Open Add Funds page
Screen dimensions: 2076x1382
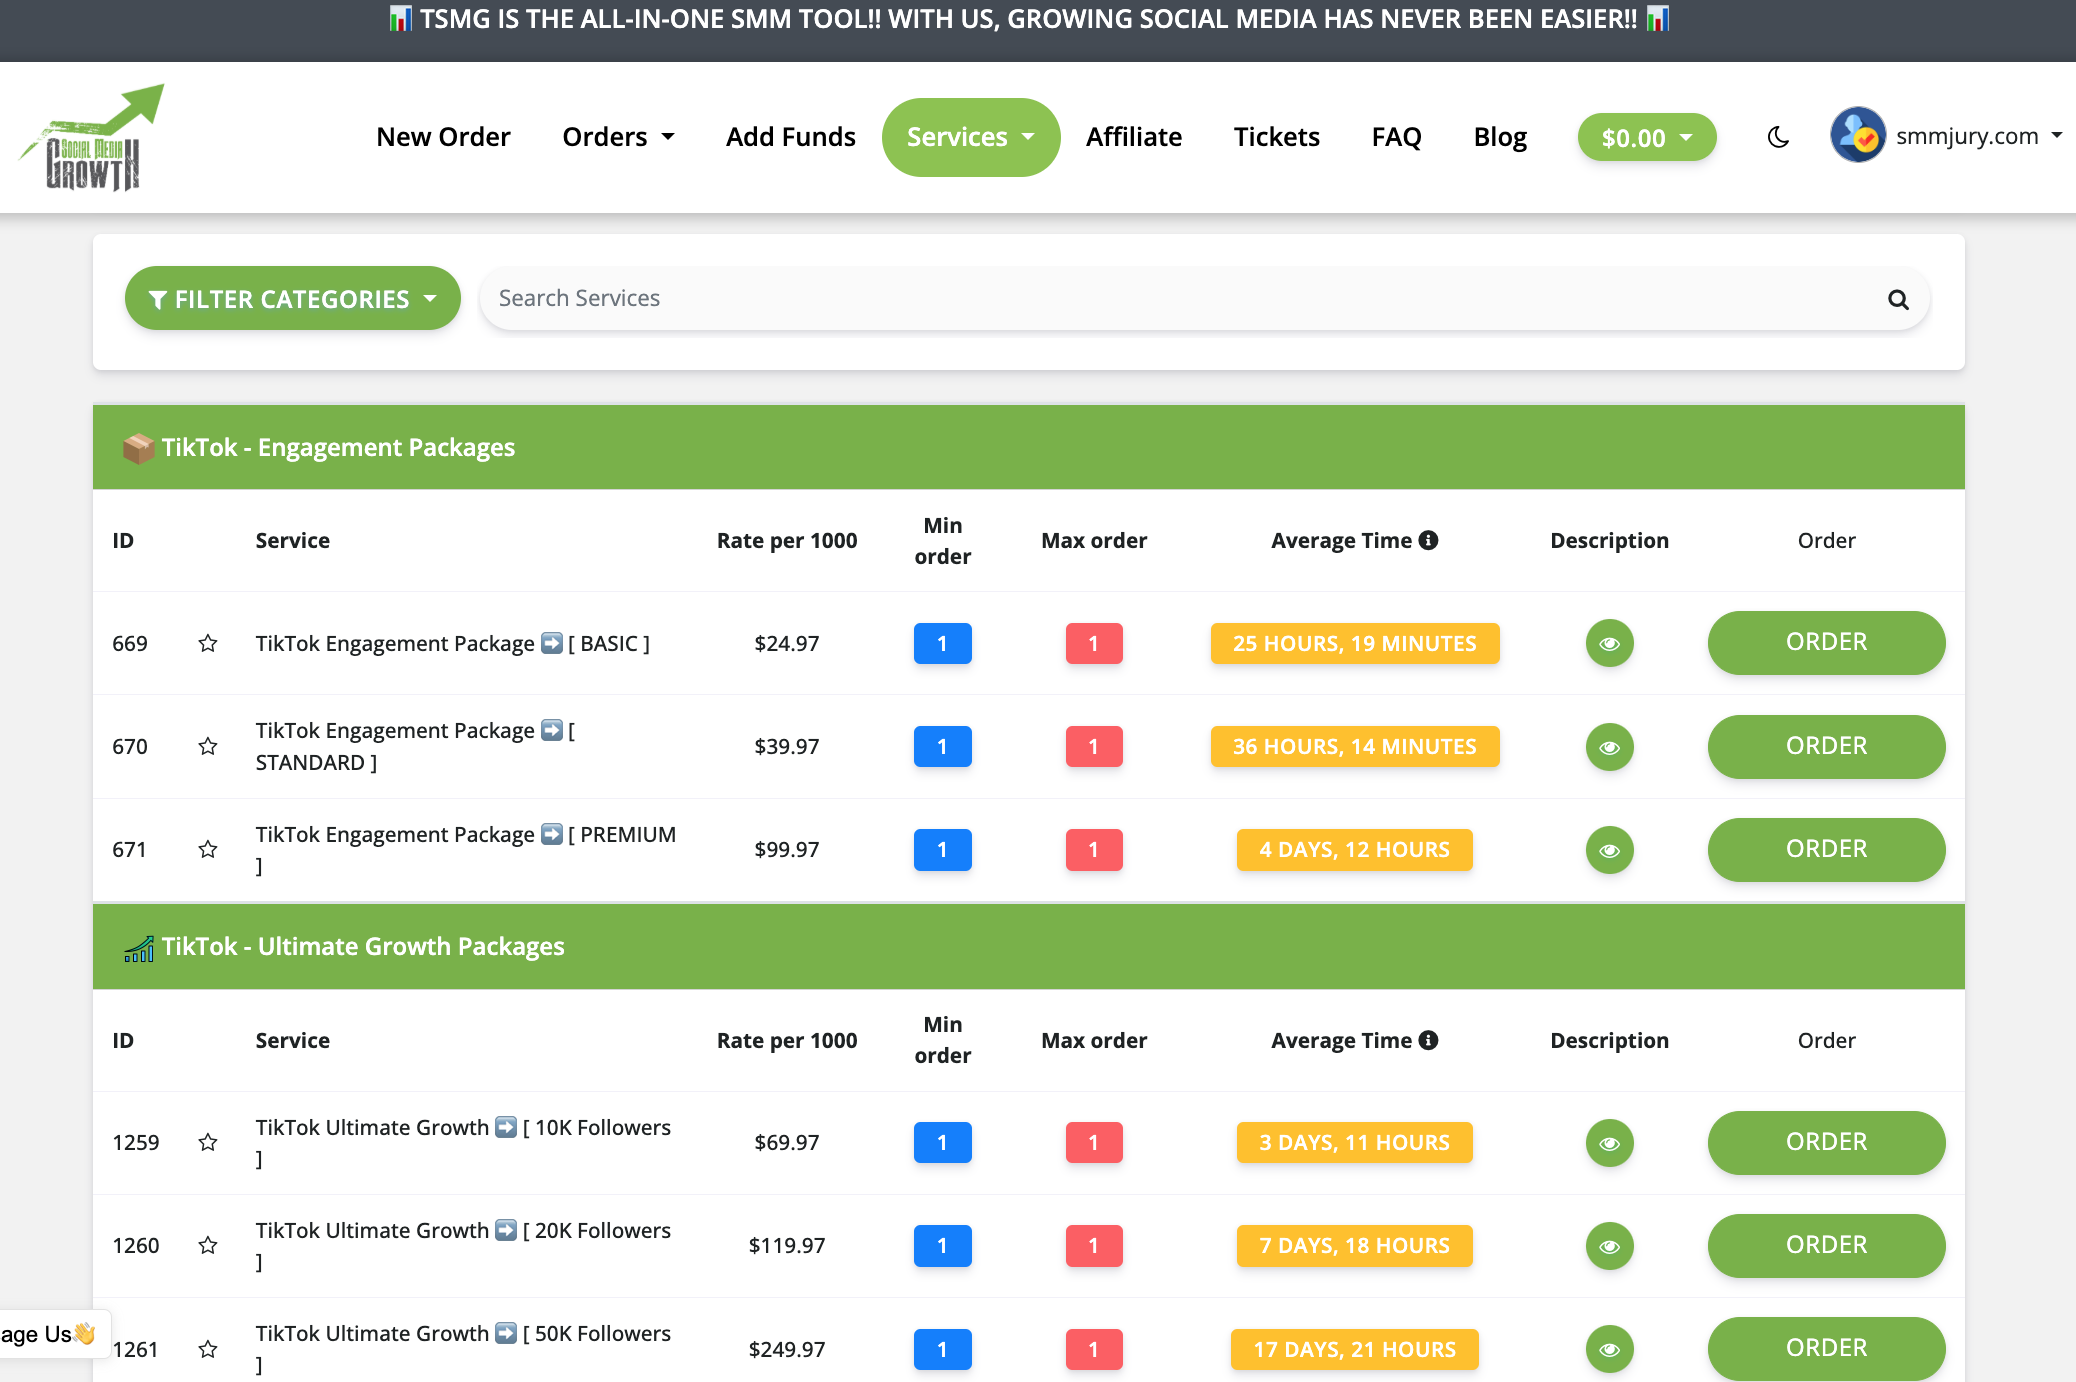coord(790,137)
